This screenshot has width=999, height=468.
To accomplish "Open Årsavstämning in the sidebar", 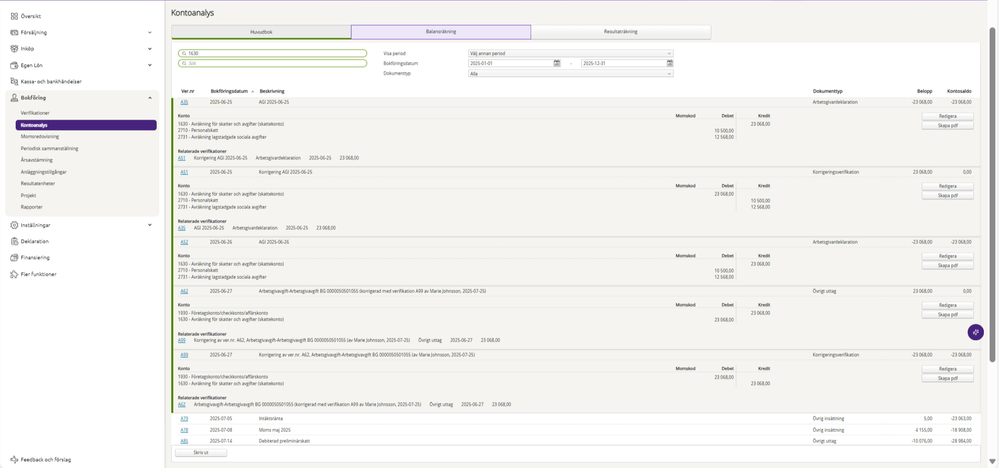I will [x=36, y=160].
